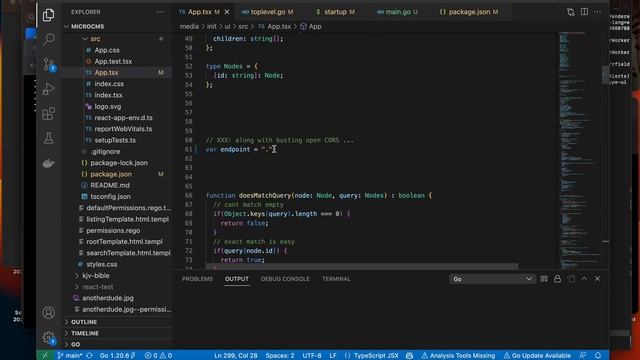
Task: Open notifications bell in status bar
Action: click(598, 356)
